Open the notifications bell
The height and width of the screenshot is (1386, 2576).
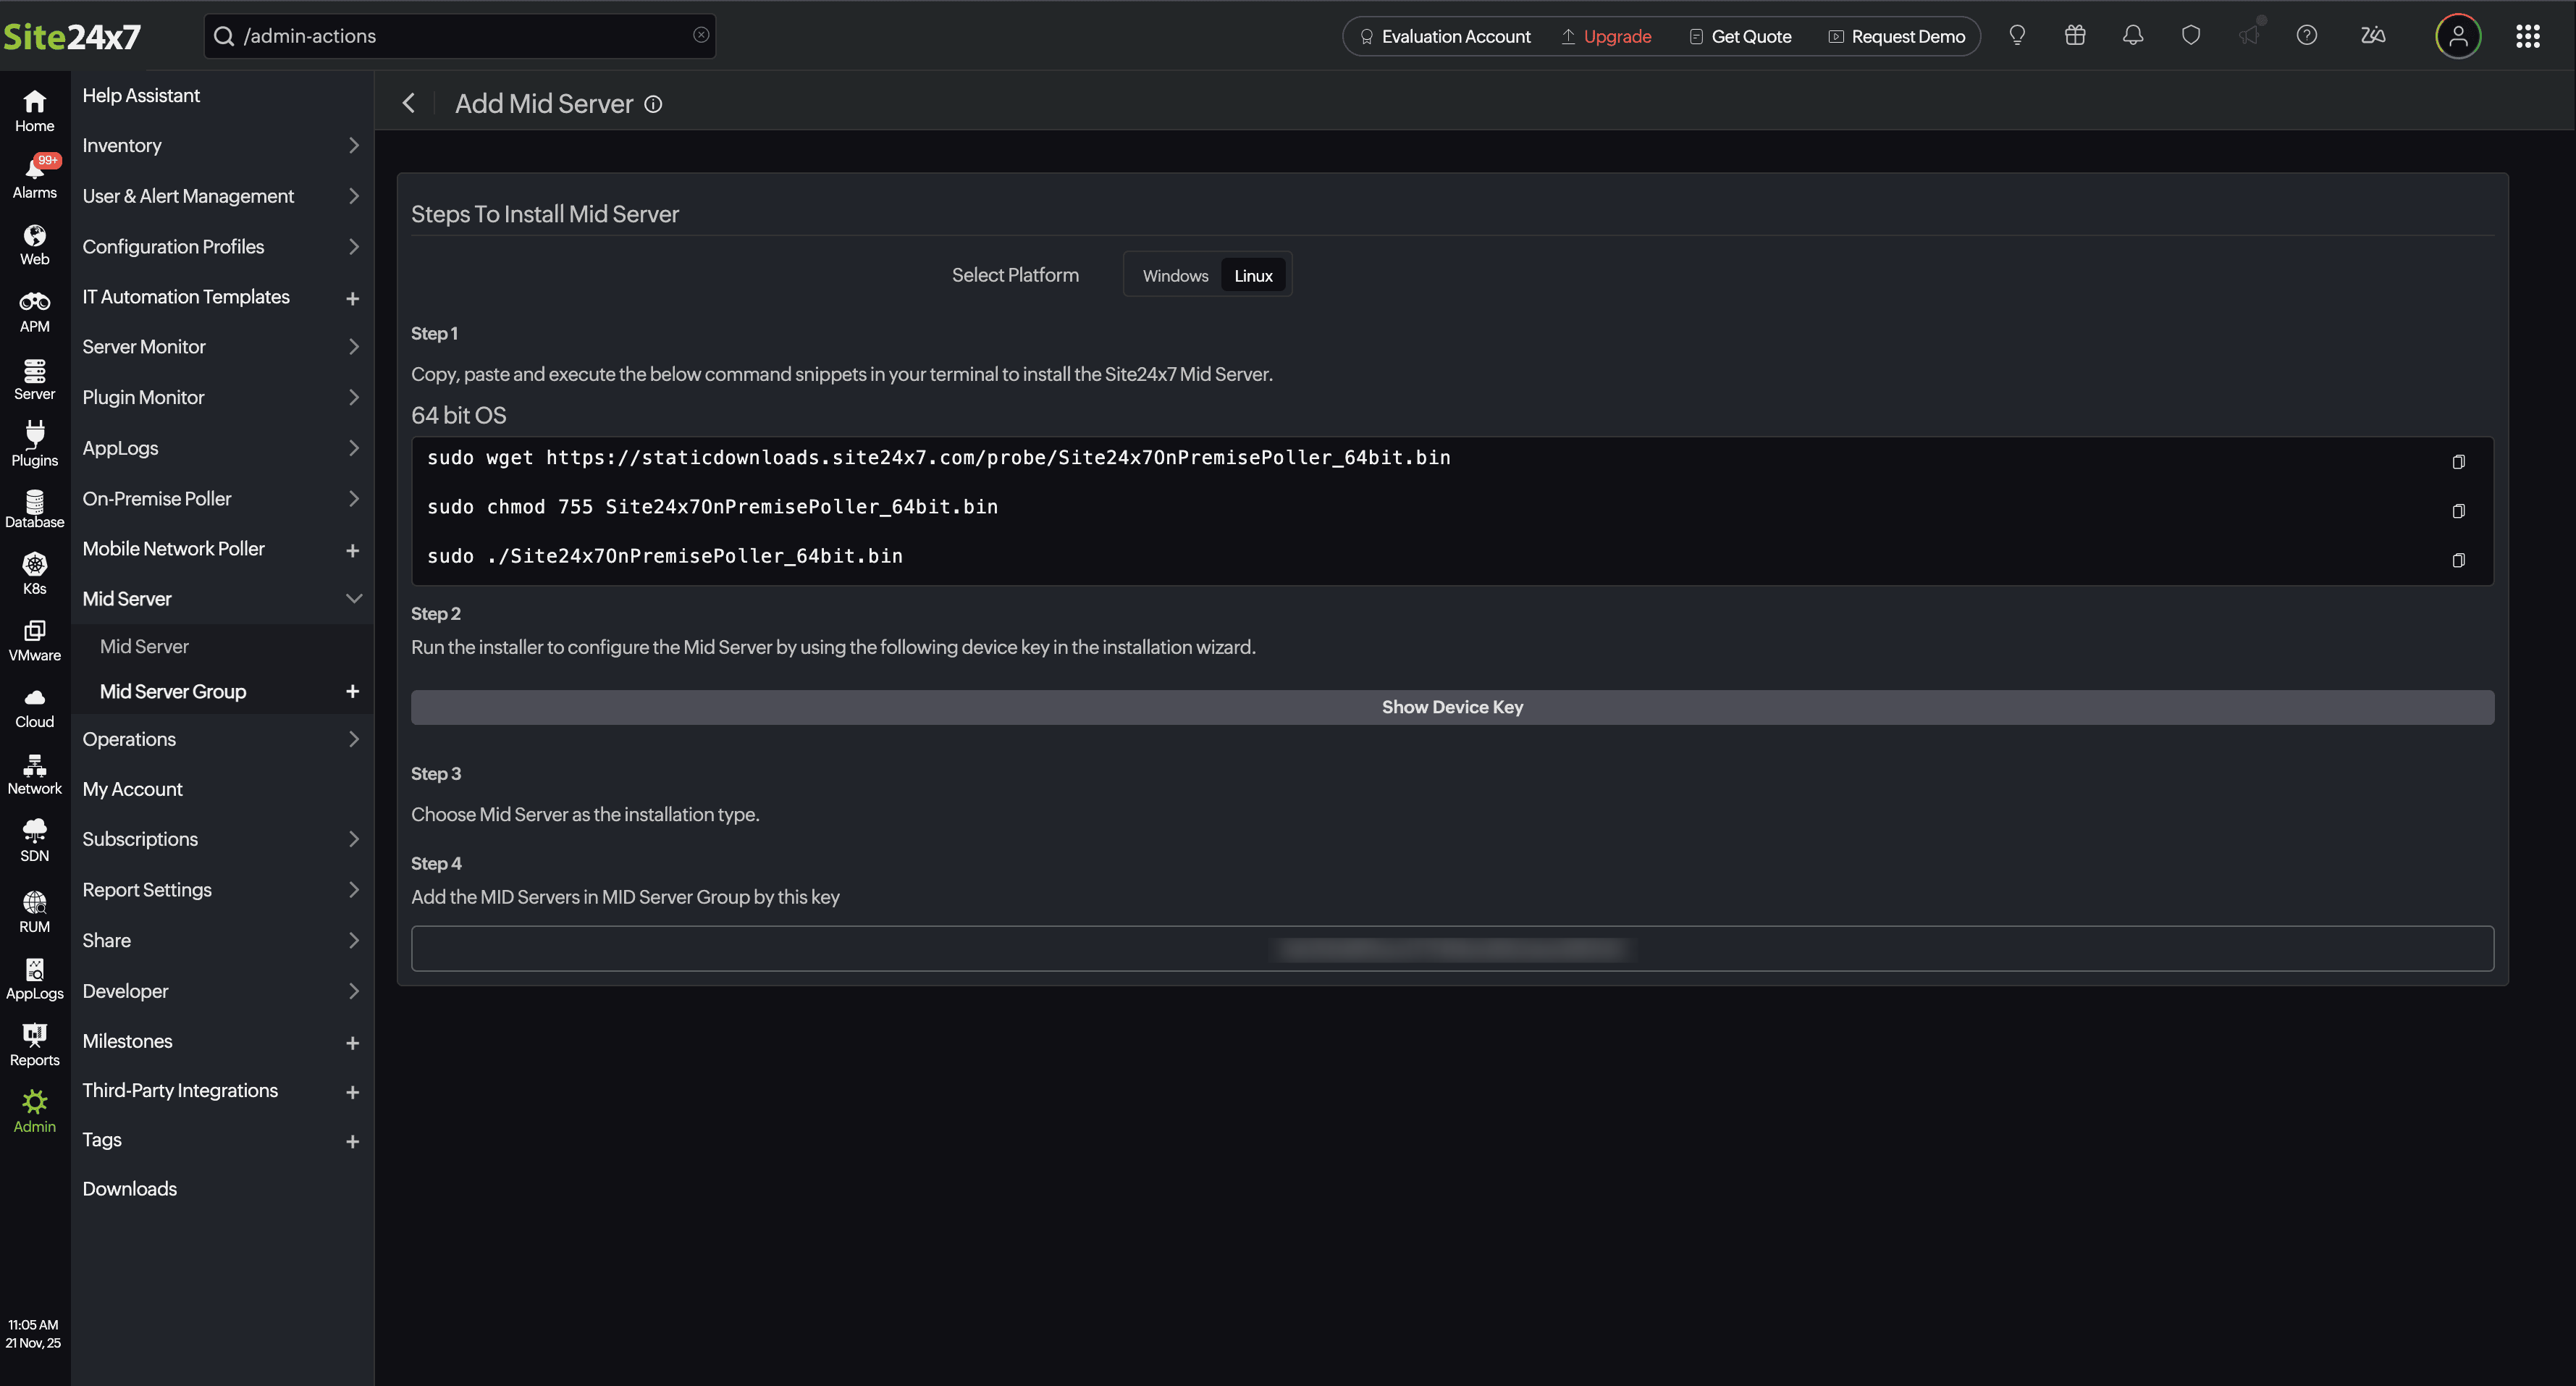point(2132,35)
